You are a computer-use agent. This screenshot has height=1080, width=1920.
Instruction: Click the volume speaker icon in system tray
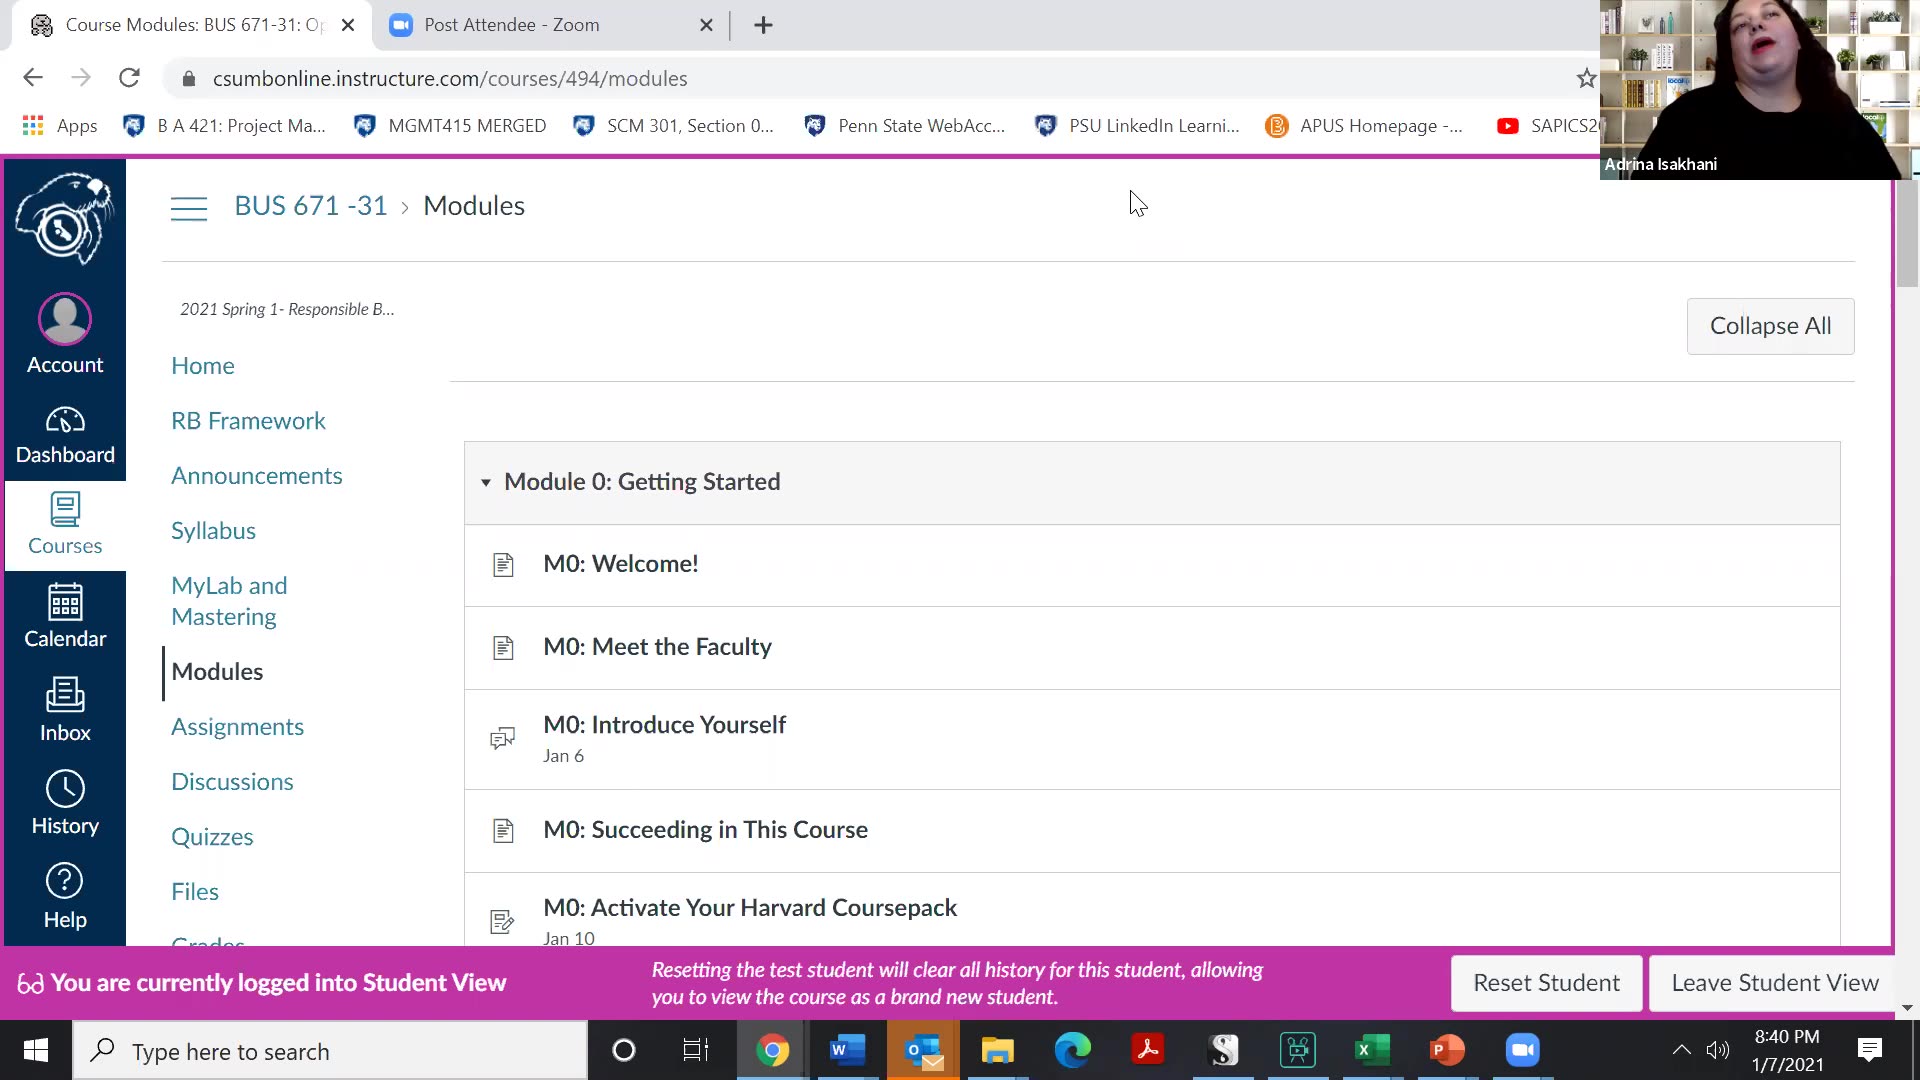tap(1718, 1050)
